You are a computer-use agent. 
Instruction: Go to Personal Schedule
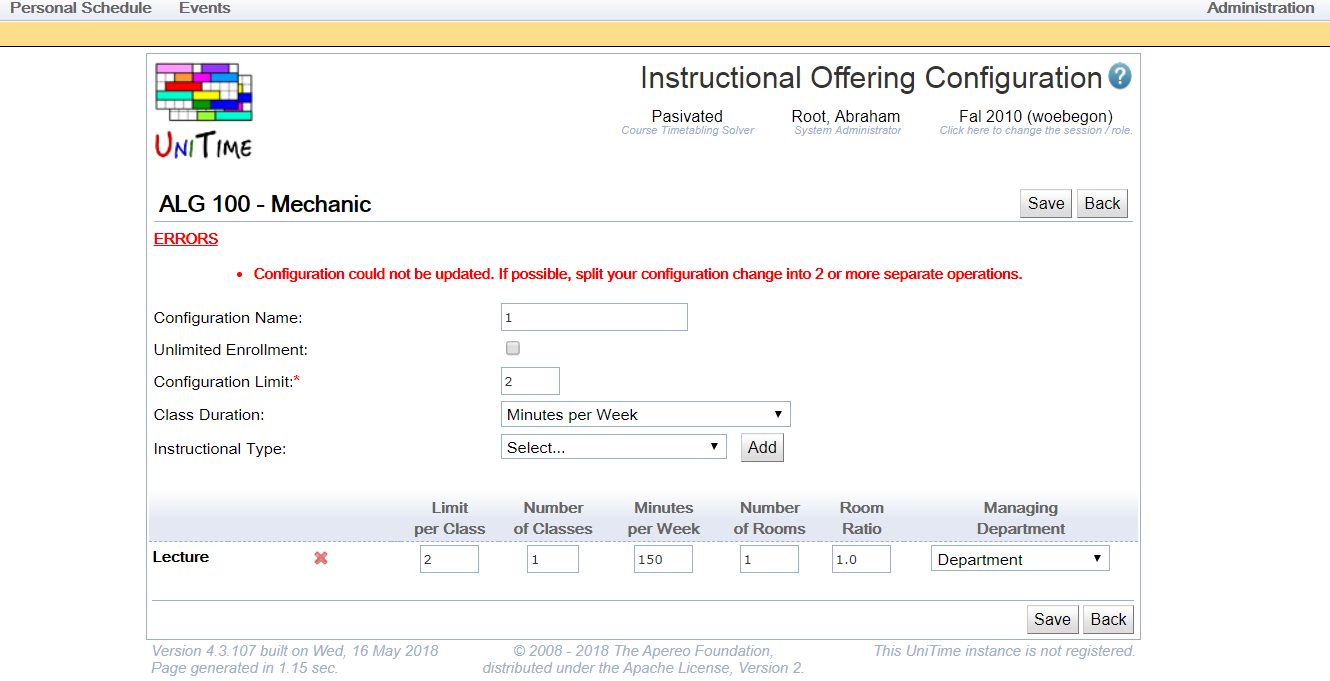(x=80, y=8)
